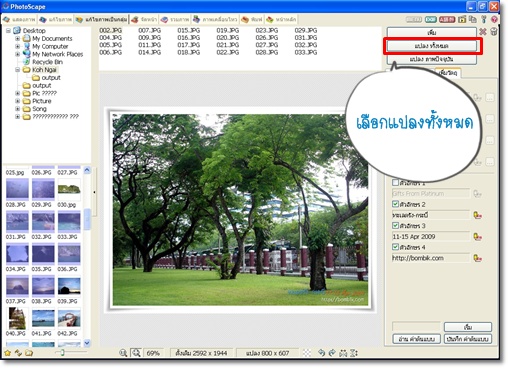This screenshot has height=368, width=508.
Task: Expand the Picture folder node
Action: [x=18, y=101]
